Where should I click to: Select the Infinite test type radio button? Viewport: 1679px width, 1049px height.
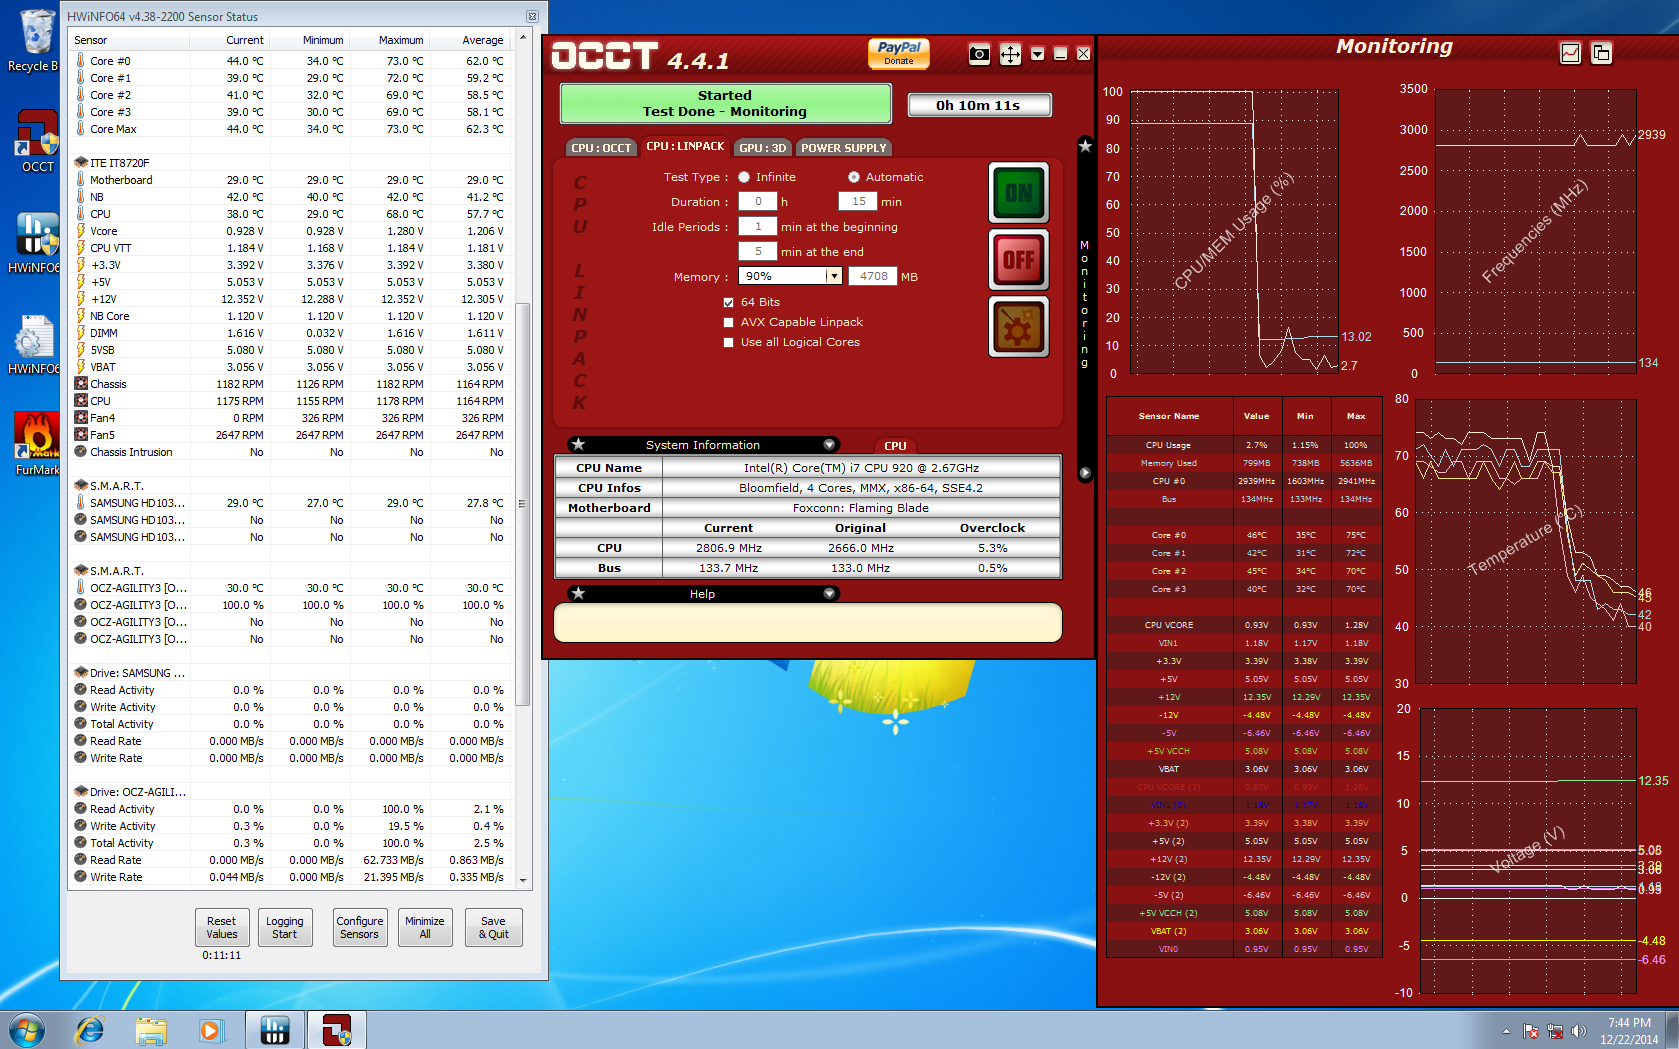[x=744, y=177]
